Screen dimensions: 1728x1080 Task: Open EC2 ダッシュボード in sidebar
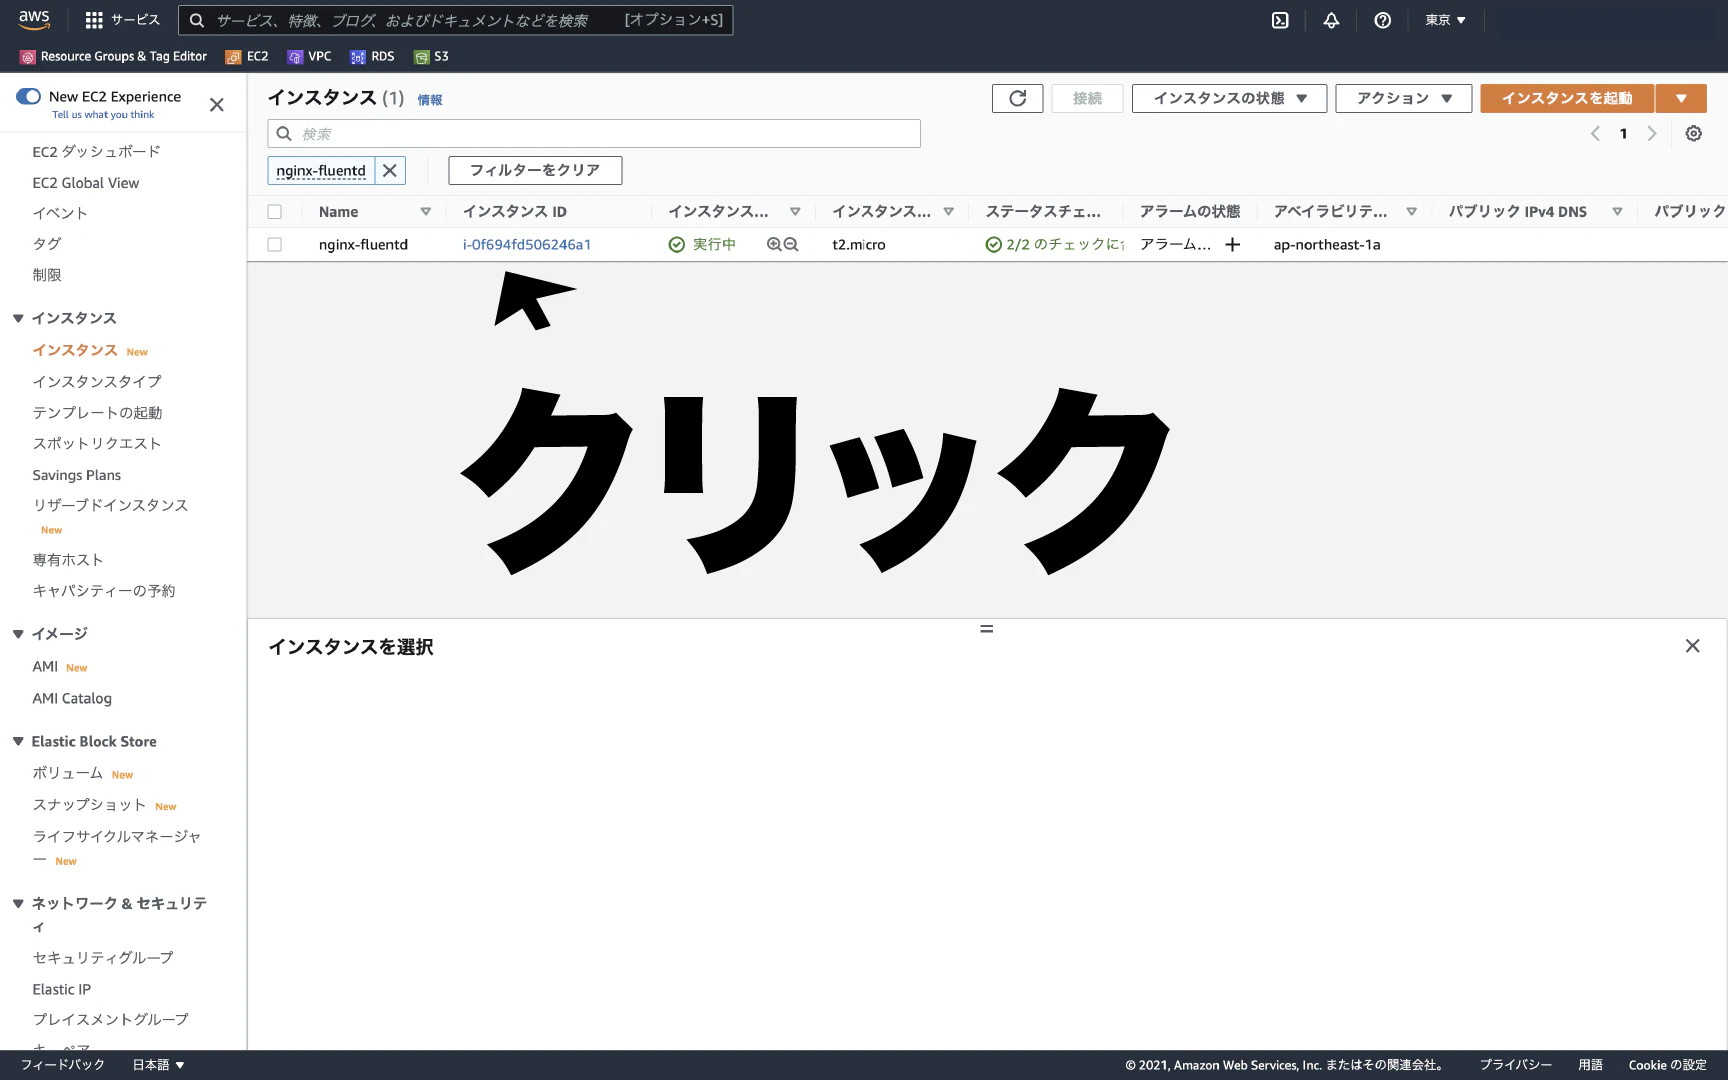point(96,151)
